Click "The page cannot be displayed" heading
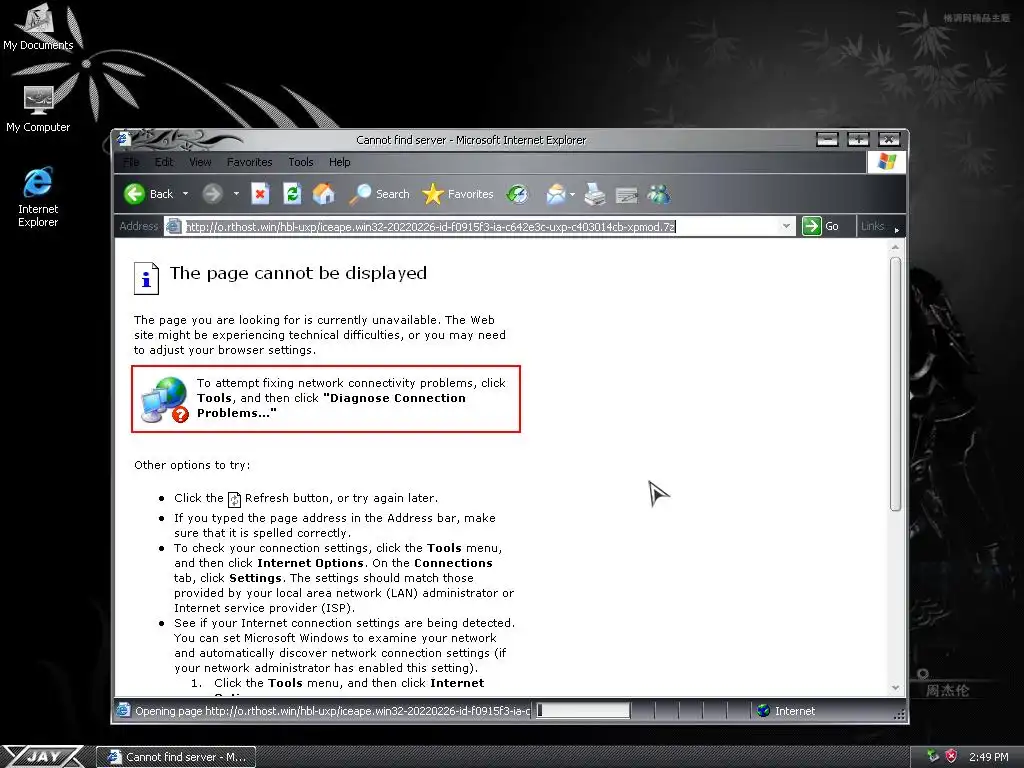 pos(298,273)
